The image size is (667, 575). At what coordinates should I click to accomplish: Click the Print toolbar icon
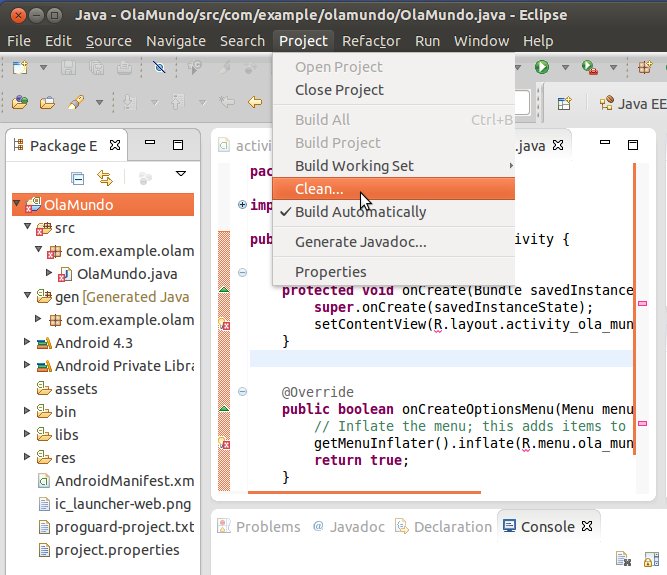coord(124,67)
